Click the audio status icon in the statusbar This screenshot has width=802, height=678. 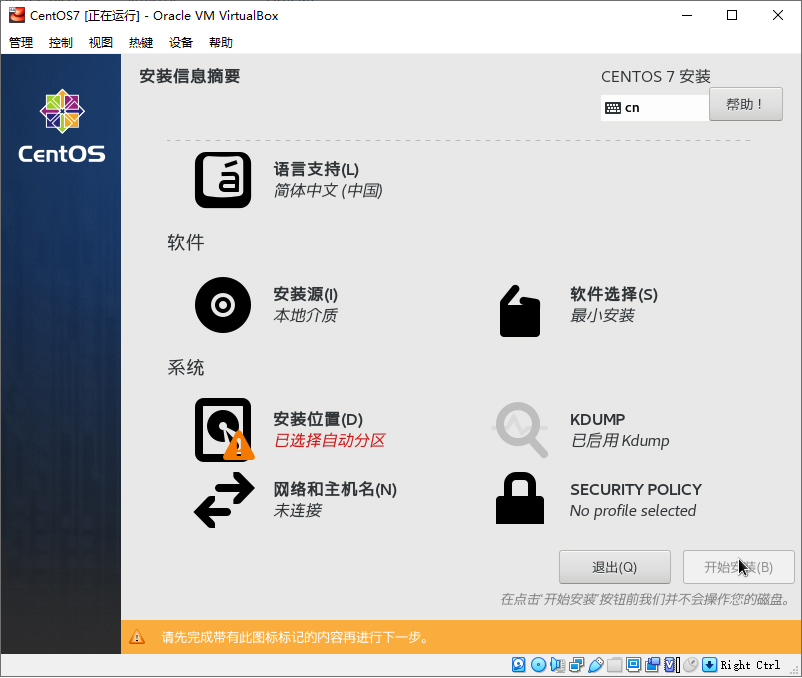[x=556, y=664]
